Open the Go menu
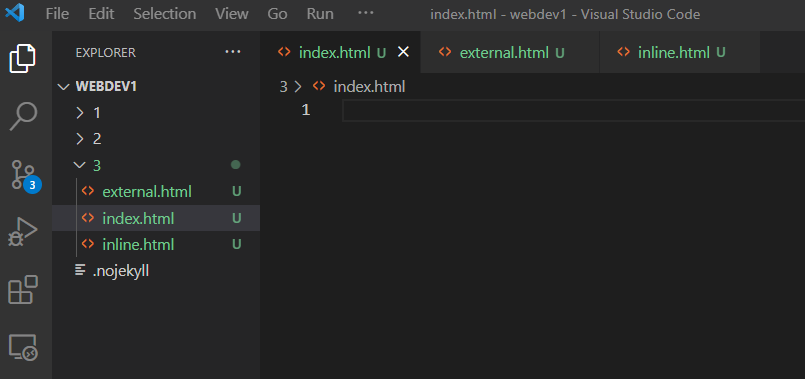 (x=277, y=14)
